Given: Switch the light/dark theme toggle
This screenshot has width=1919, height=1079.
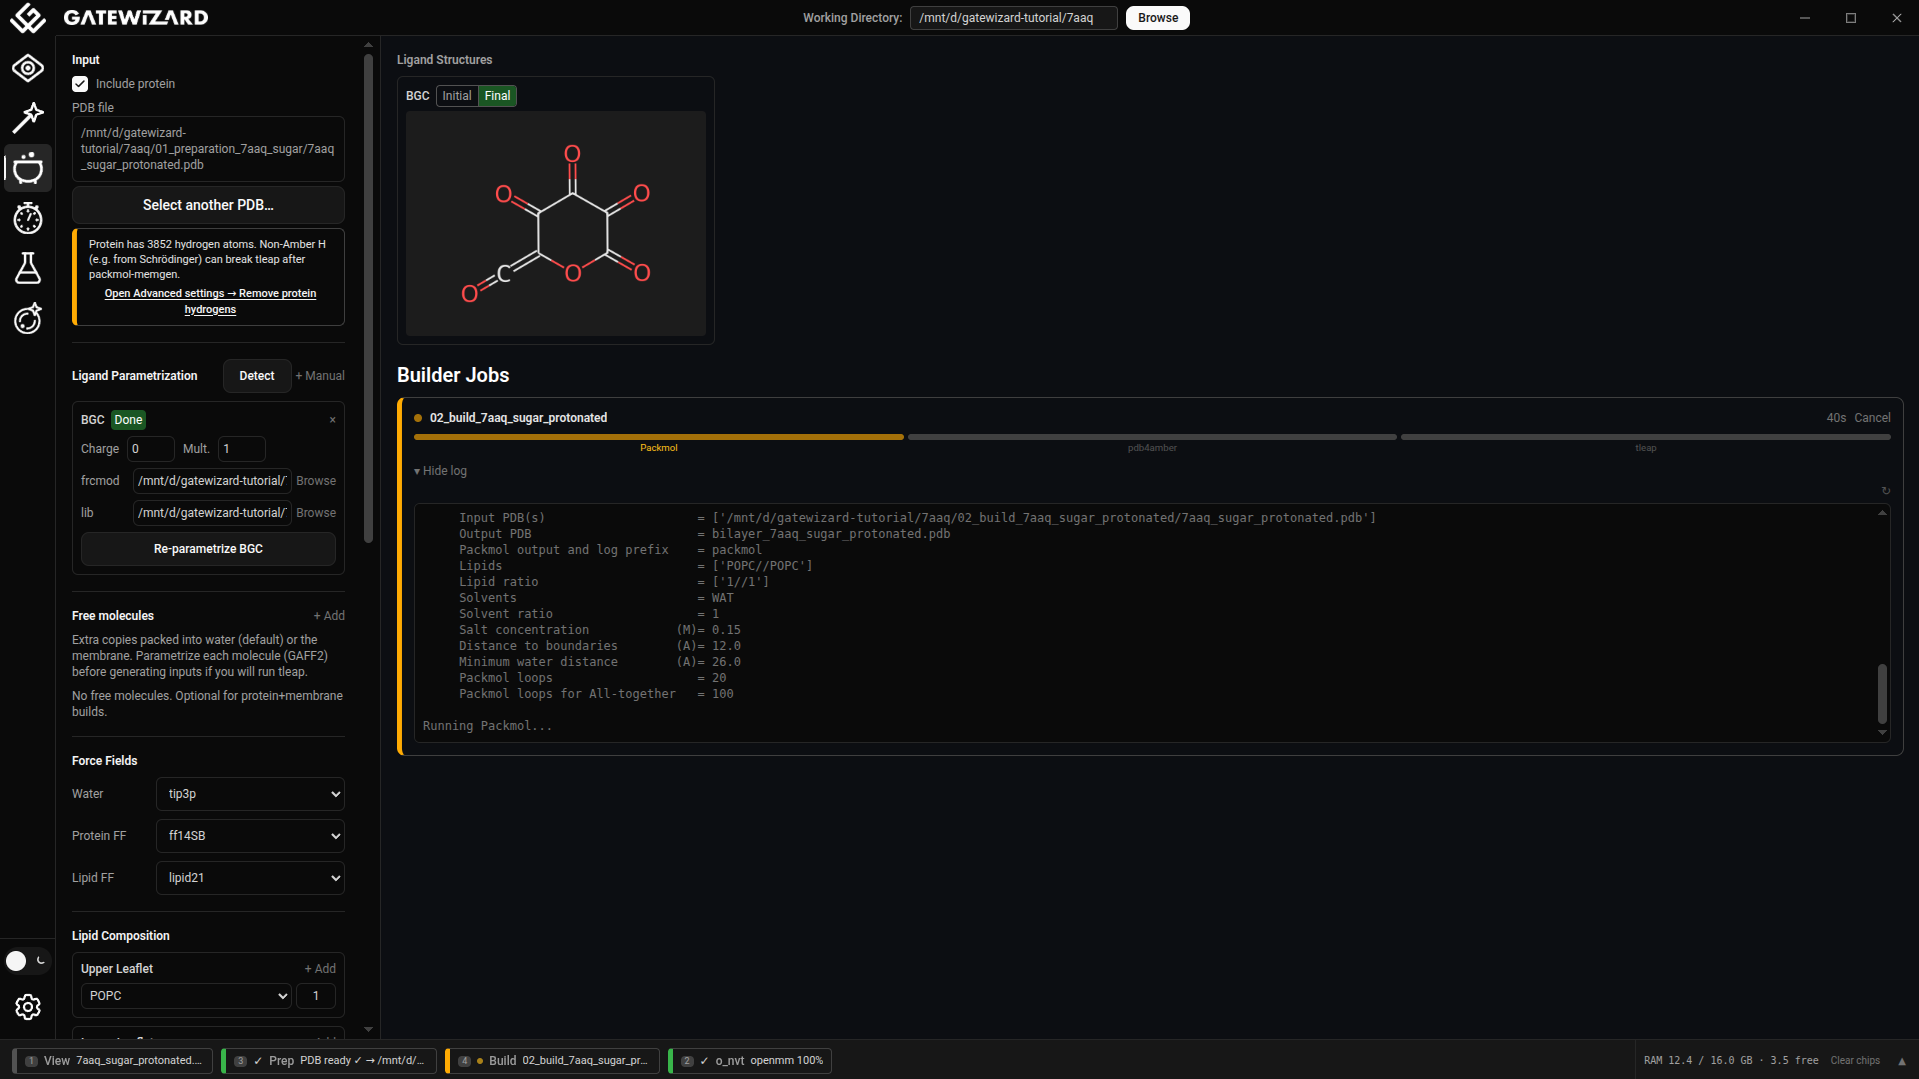Looking at the screenshot, I should [x=27, y=961].
